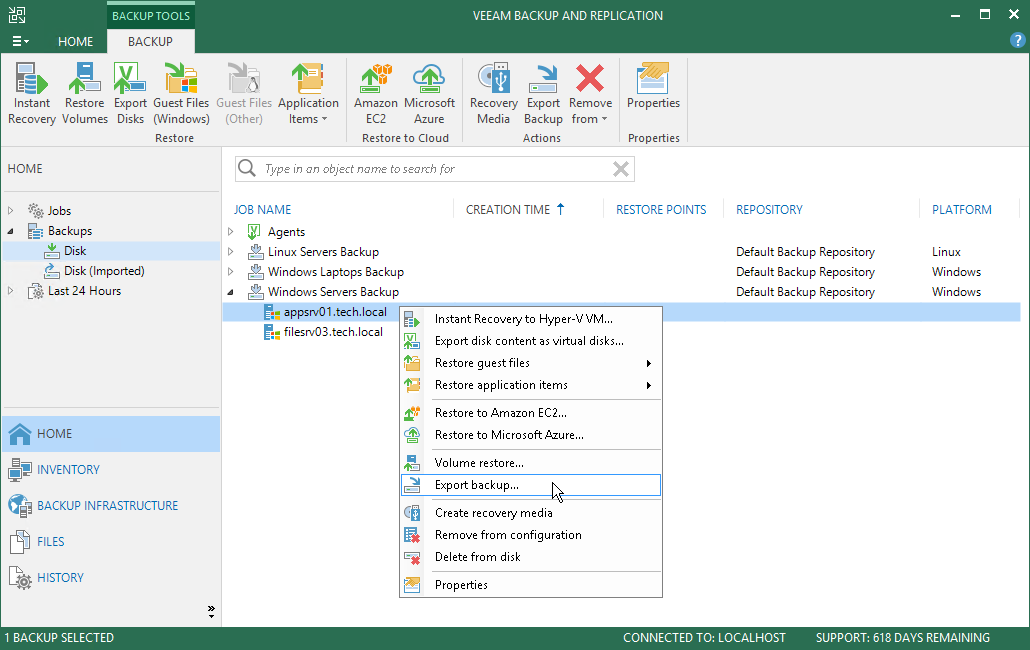Click the Instant Recovery ribbon icon
Image resolution: width=1030 pixels, height=650 pixels.
(x=32, y=93)
